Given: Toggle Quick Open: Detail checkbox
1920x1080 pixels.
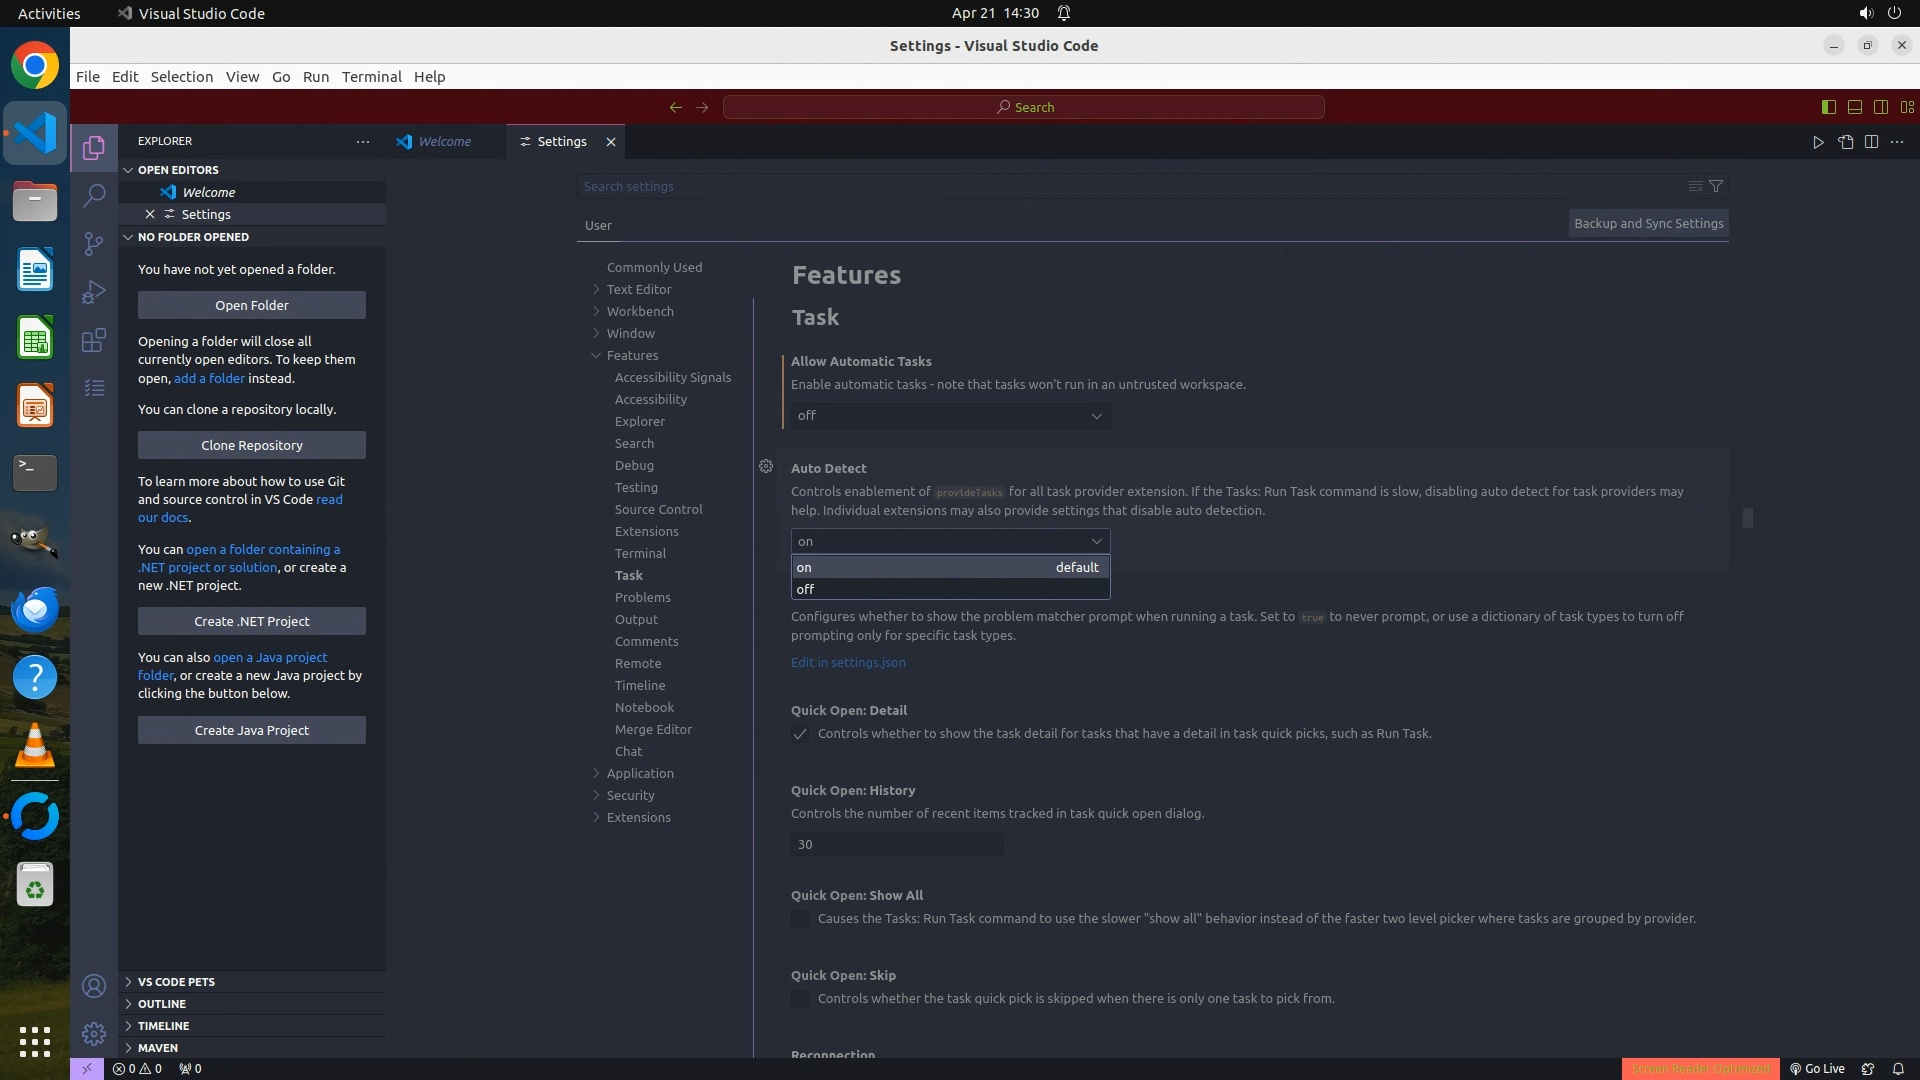Looking at the screenshot, I should point(800,734).
